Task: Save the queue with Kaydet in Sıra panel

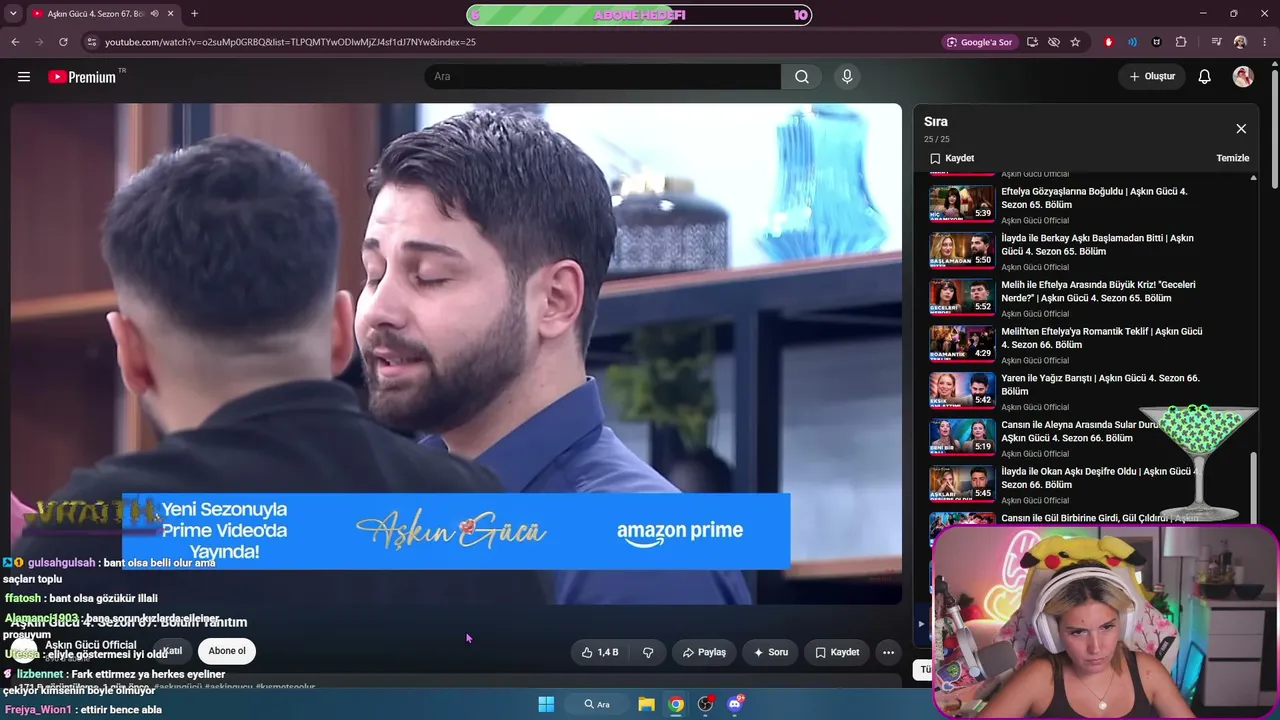Action: click(952, 158)
